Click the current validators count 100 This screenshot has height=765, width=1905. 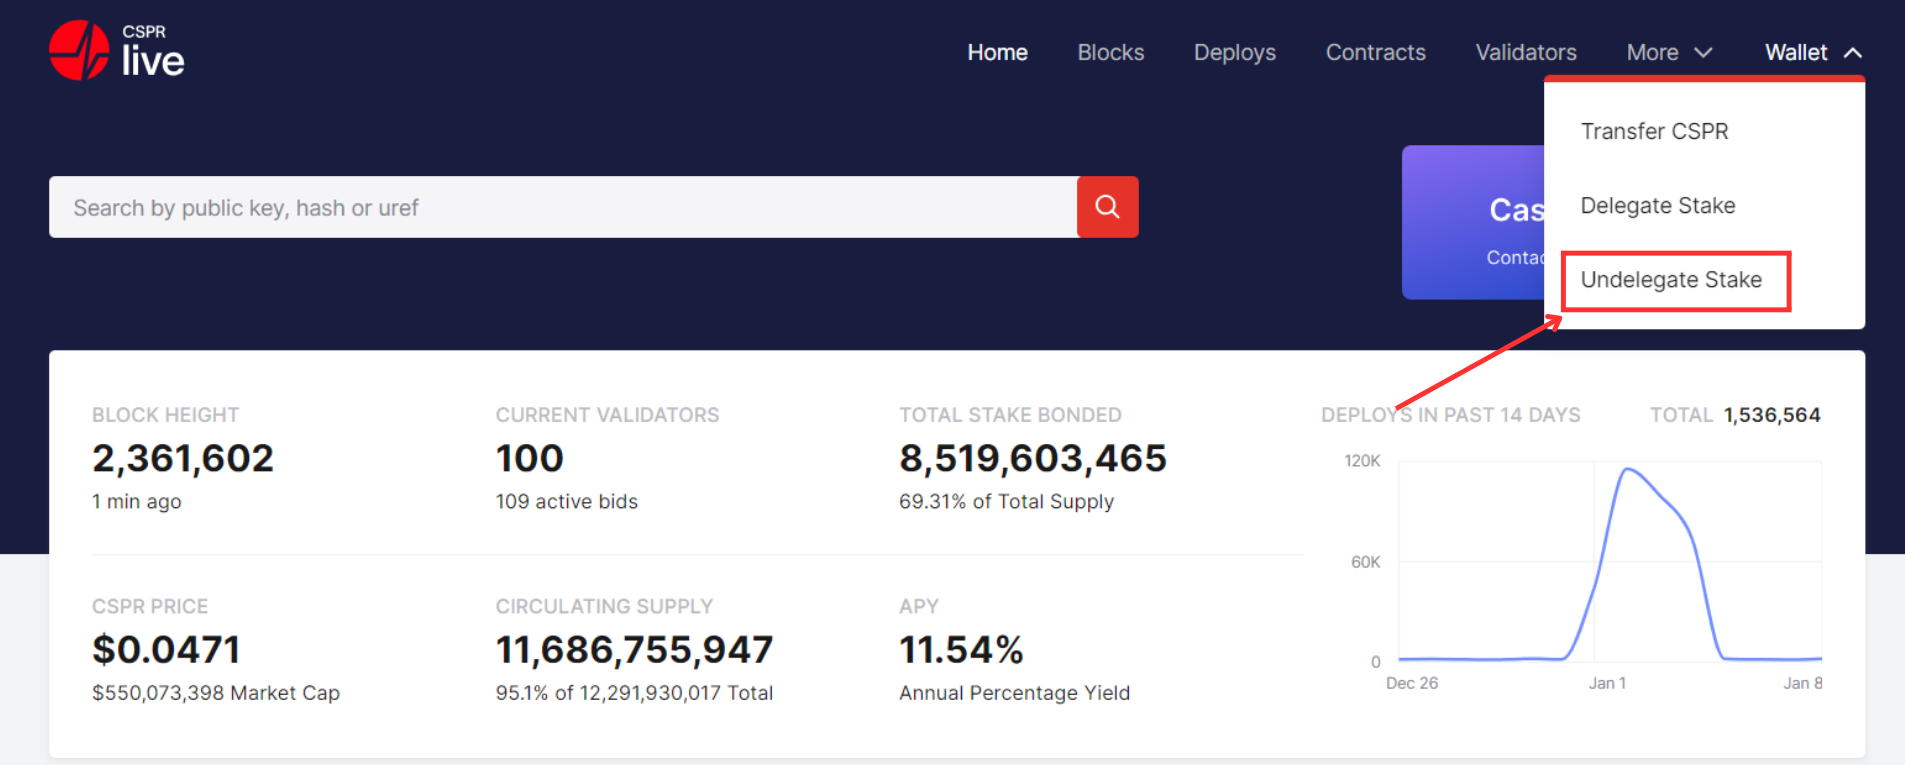pyautogui.click(x=529, y=458)
